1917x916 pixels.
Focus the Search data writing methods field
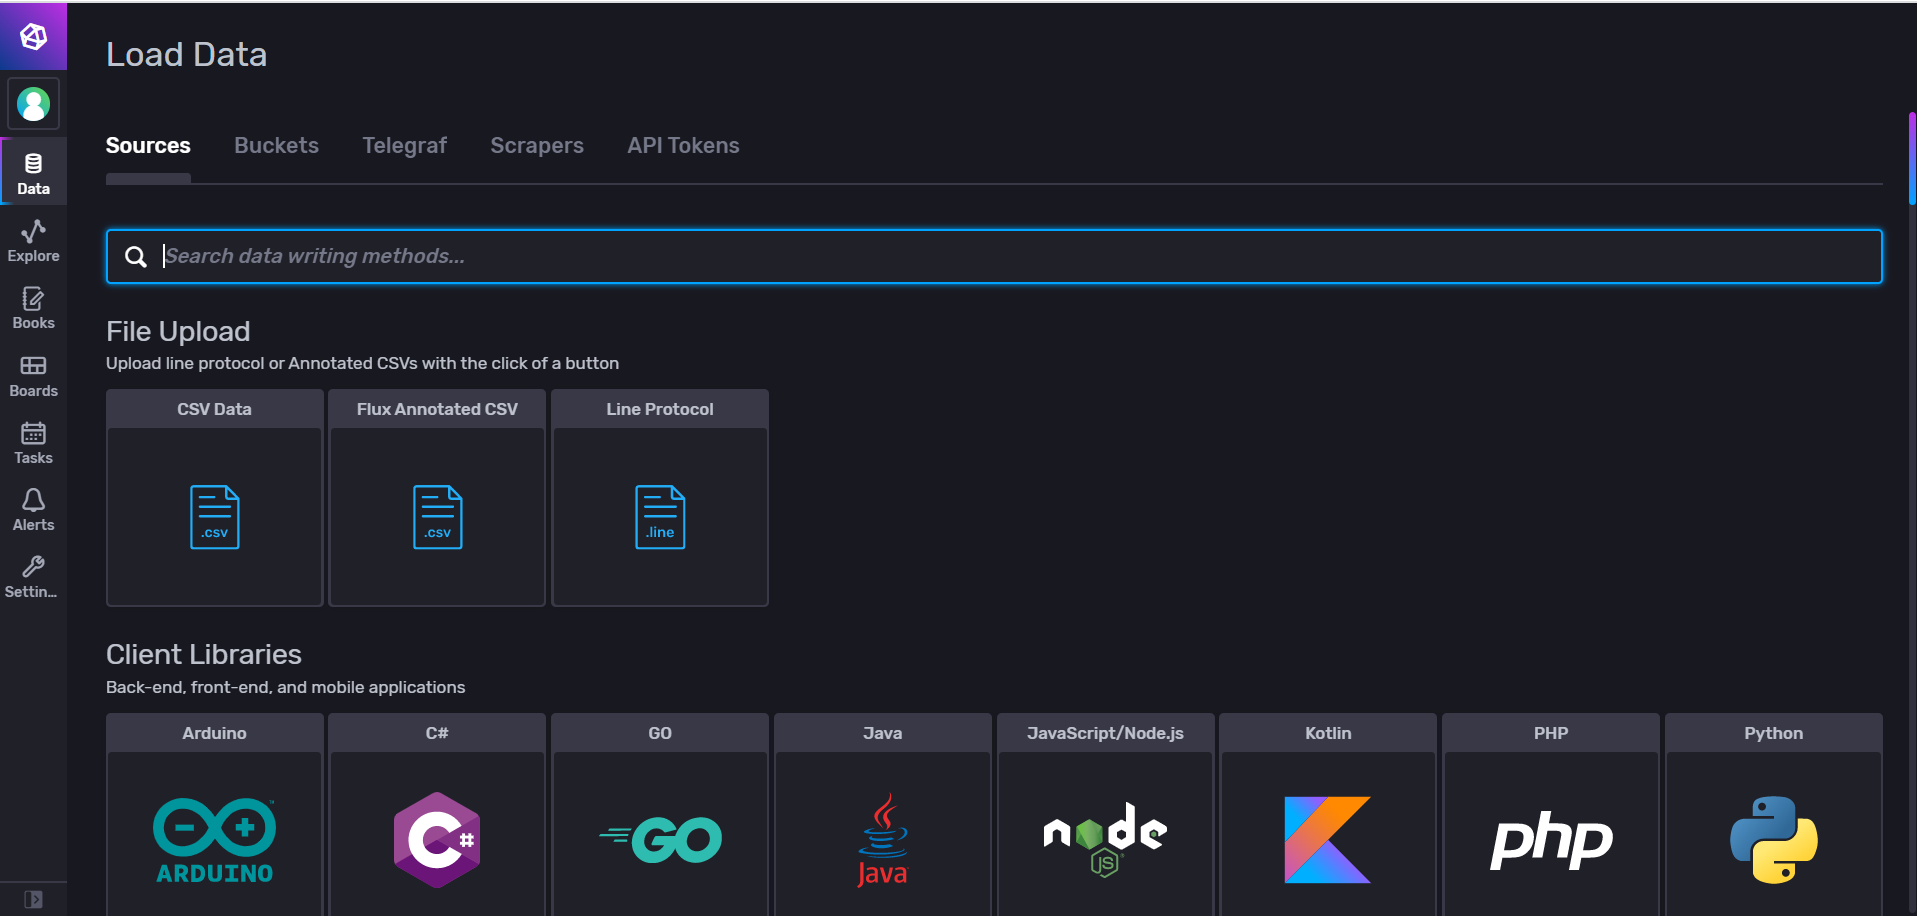pos(994,257)
